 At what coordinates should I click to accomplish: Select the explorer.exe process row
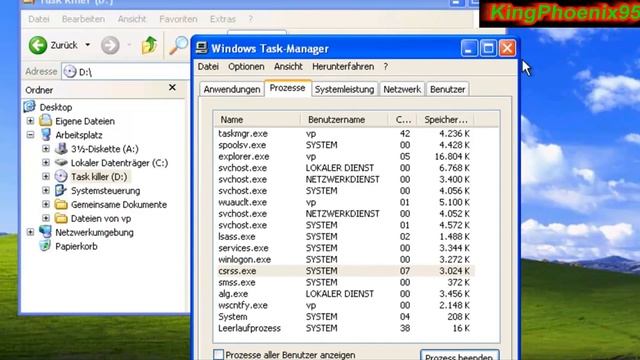click(x=344, y=156)
